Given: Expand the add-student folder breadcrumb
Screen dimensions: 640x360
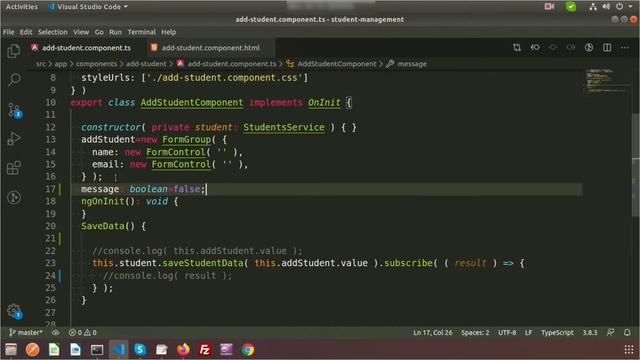Looking at the screenshot, I should [x=146, y=64].
